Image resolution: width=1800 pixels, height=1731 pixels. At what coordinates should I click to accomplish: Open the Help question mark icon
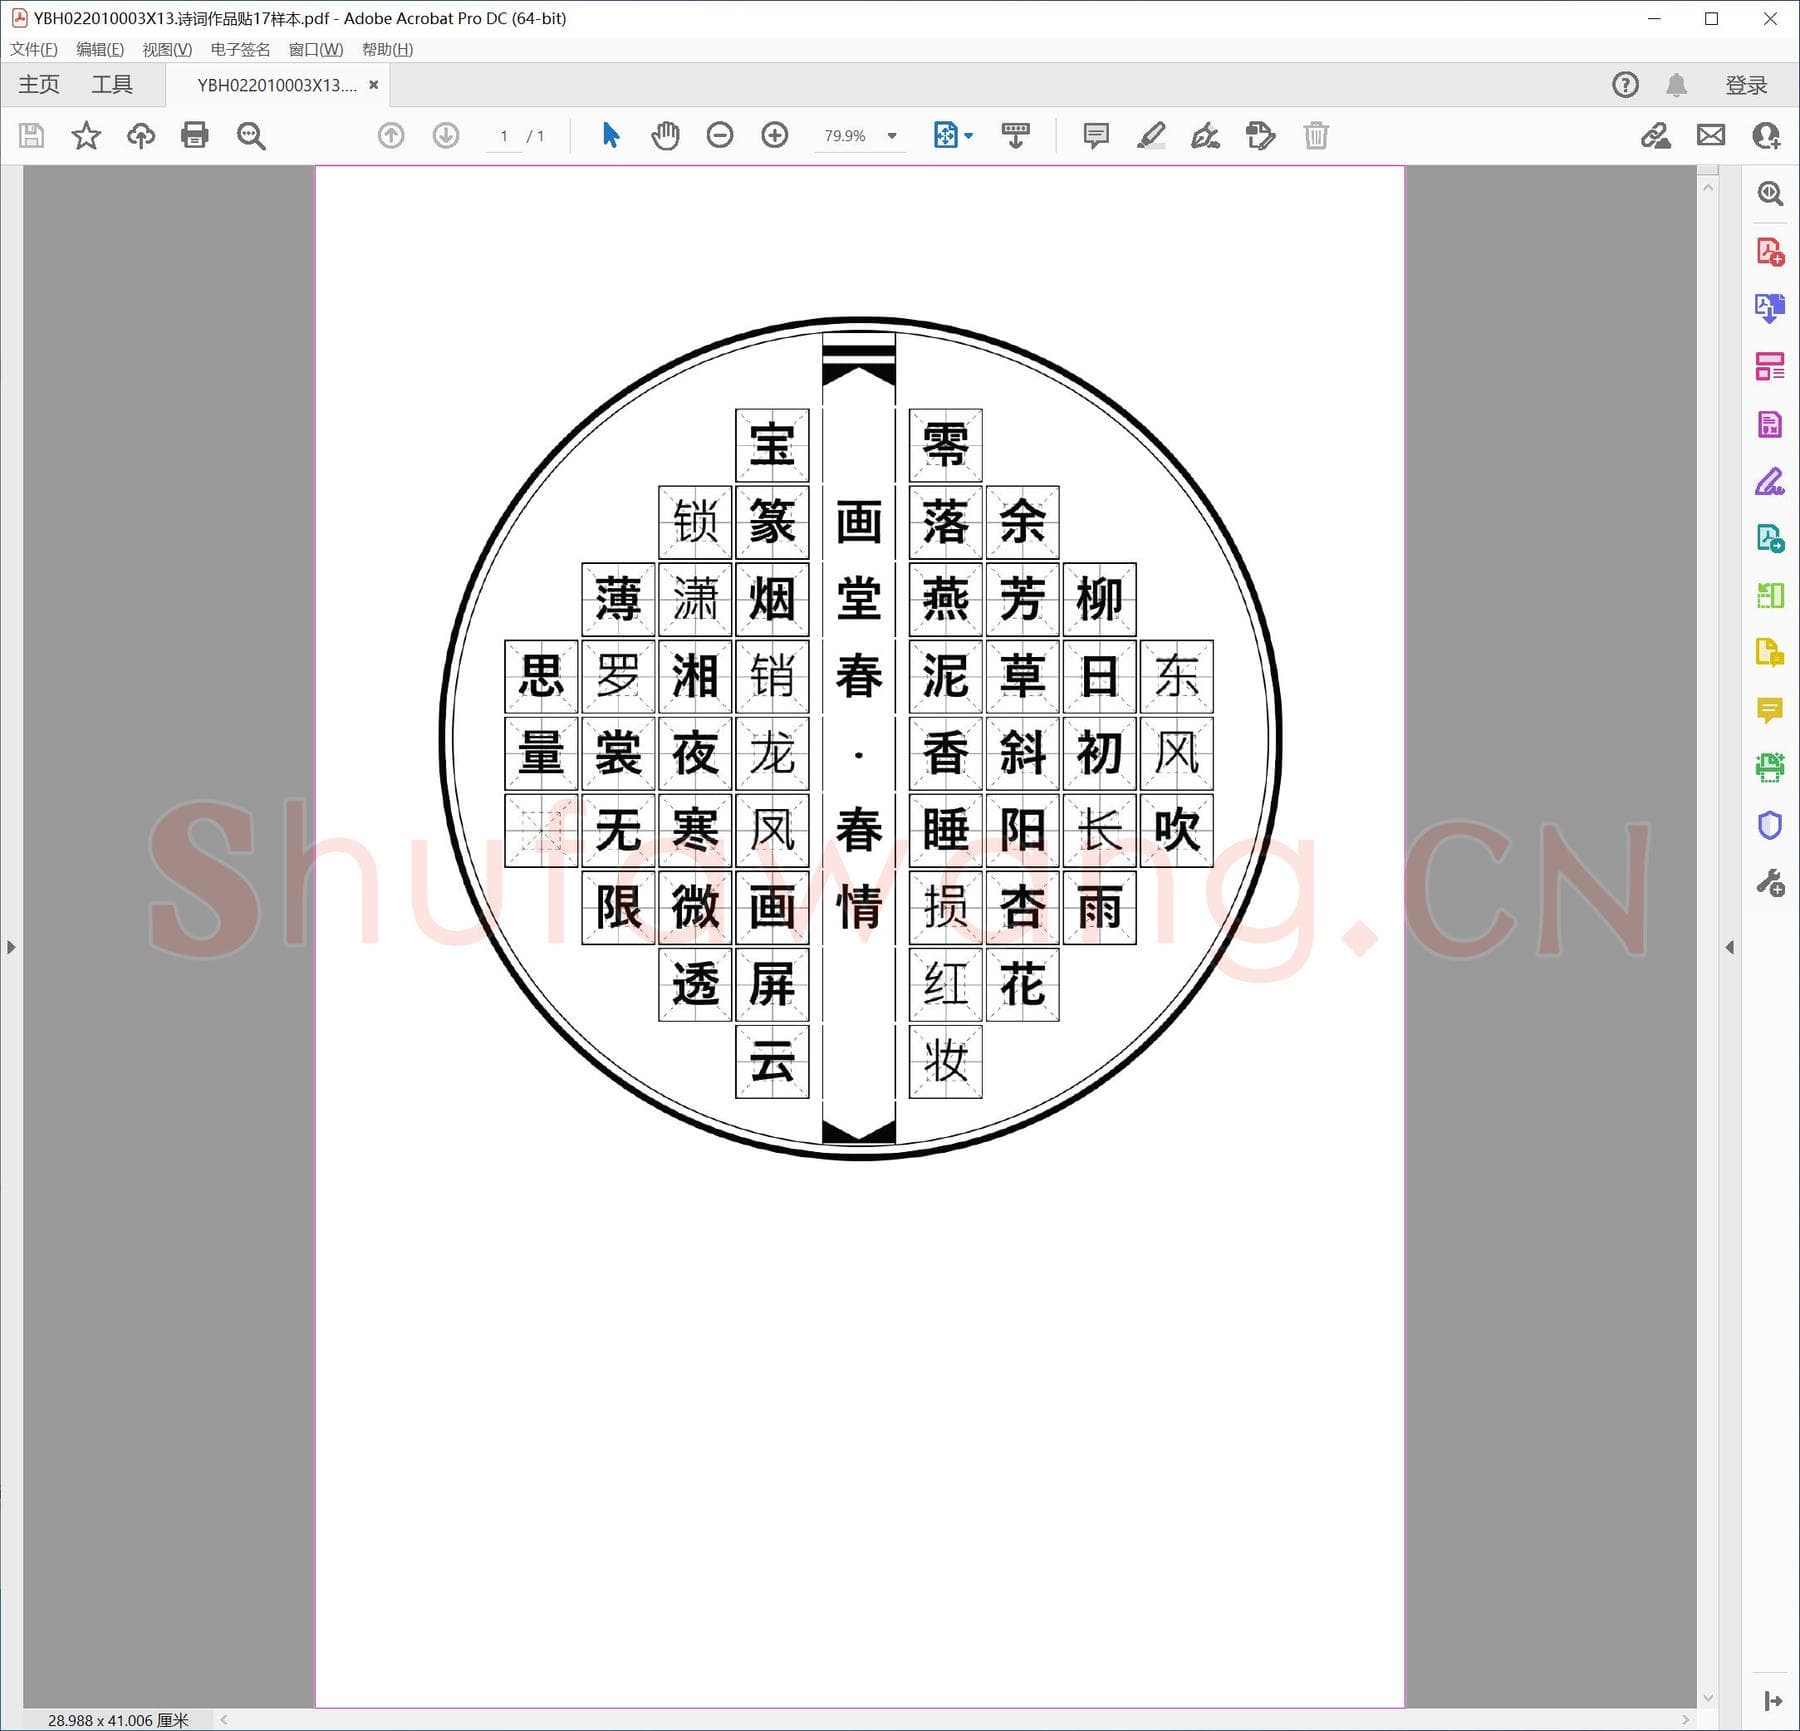click(1626, 85)
